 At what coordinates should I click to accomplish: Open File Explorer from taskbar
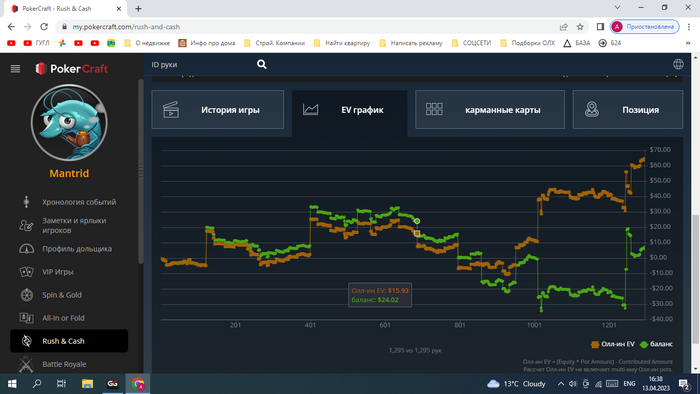click(x=87, y=384)
